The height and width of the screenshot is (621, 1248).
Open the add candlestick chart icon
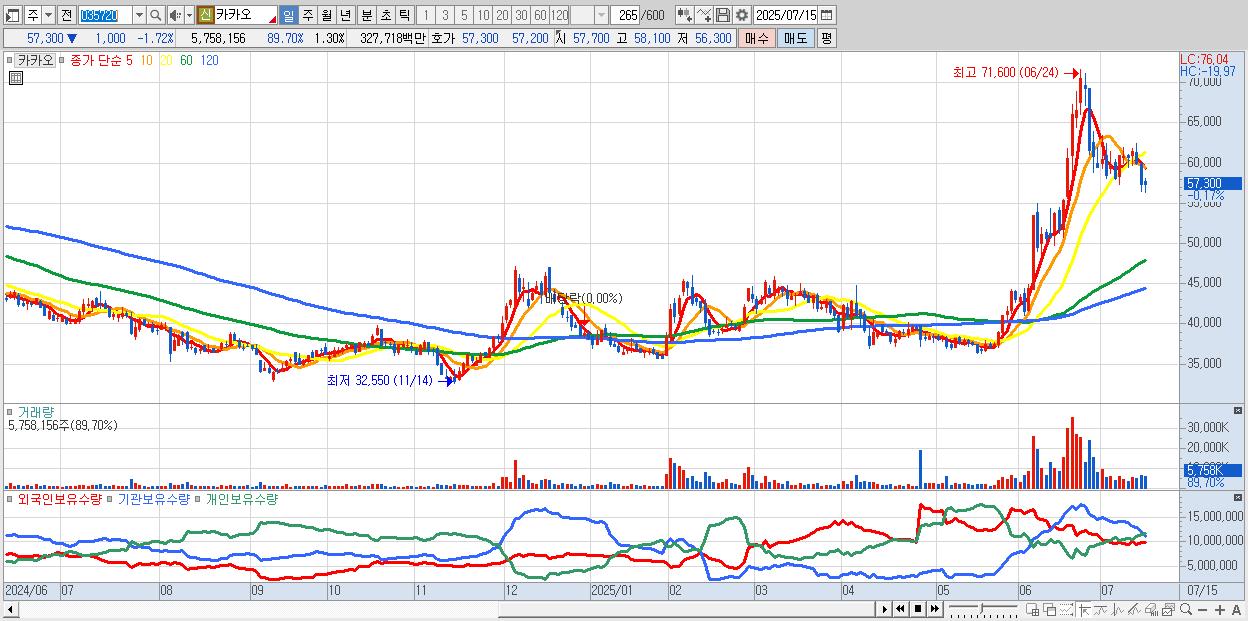click(x=685, y=16)
